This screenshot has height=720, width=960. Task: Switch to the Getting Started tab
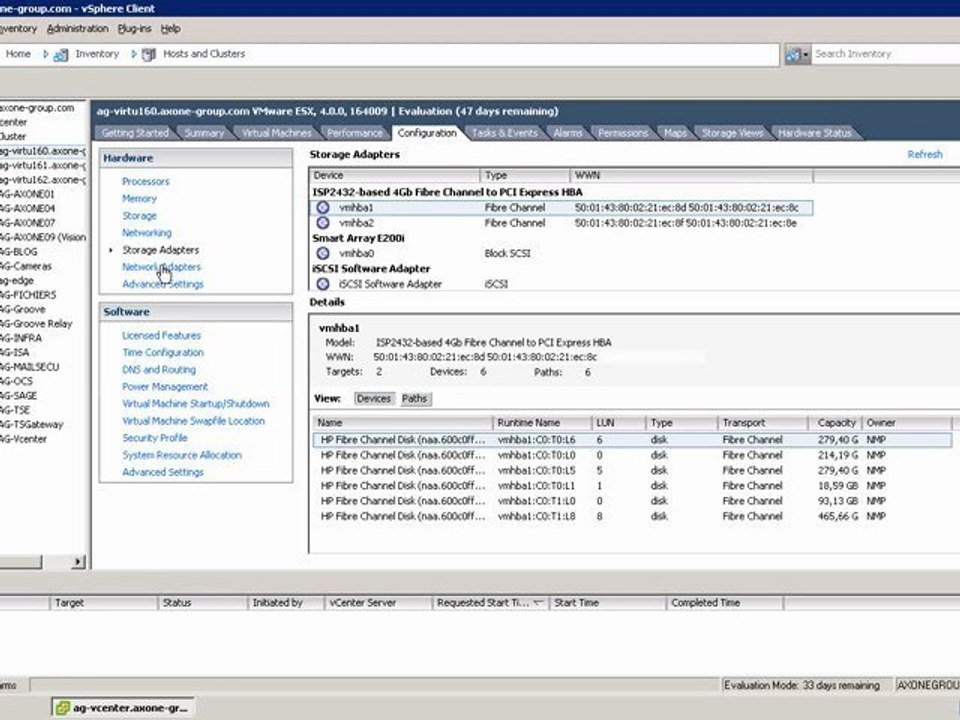135,133
